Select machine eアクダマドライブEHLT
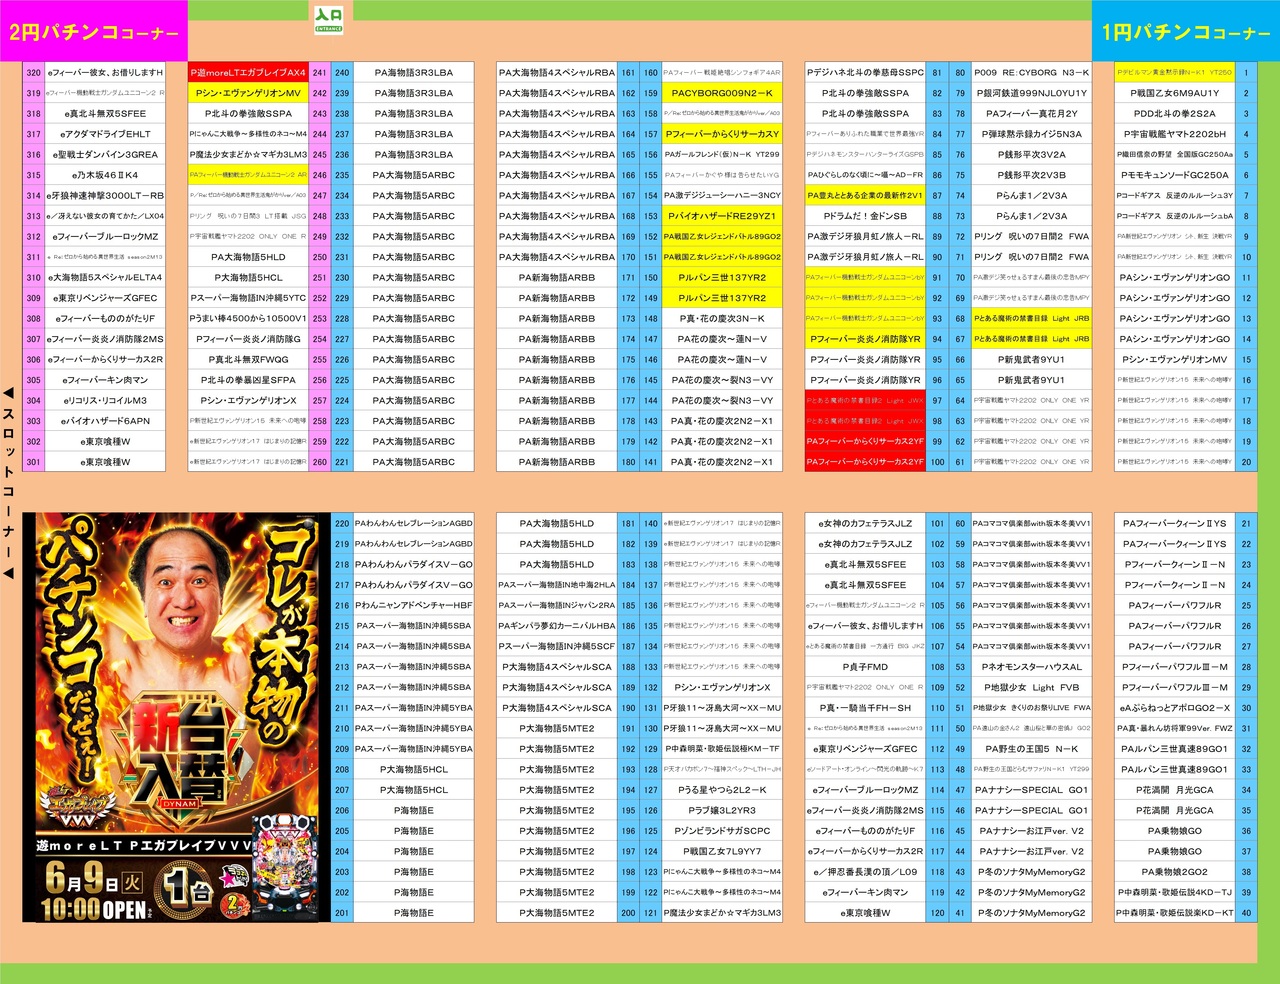Screen dimensions: 1280x984 point(104,134)
